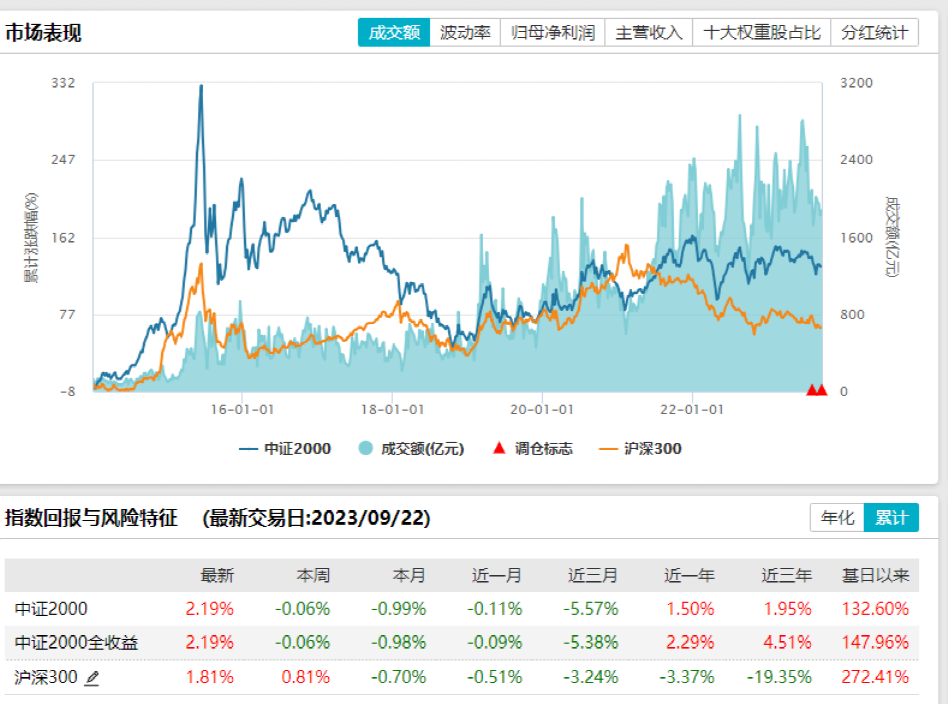Open the 十大权重股占比 tab
Viewport: 948px width, 704px height.
pyautogui.click(x=763, y=31)
